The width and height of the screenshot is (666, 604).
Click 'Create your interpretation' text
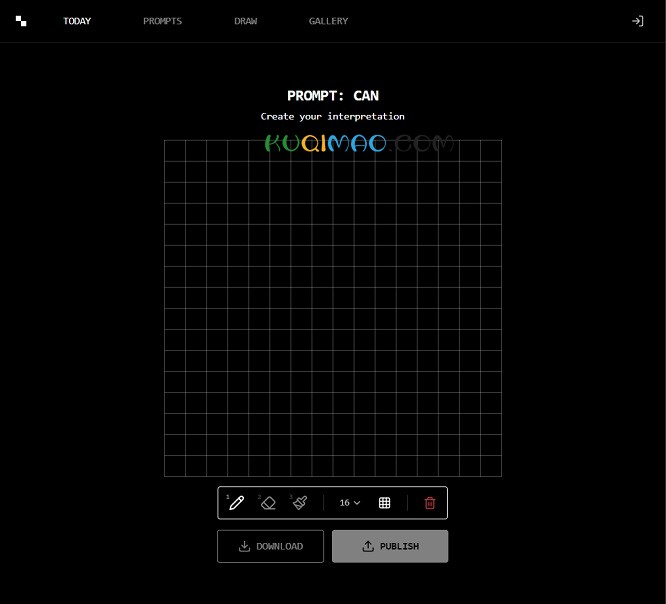coord(333,116)
